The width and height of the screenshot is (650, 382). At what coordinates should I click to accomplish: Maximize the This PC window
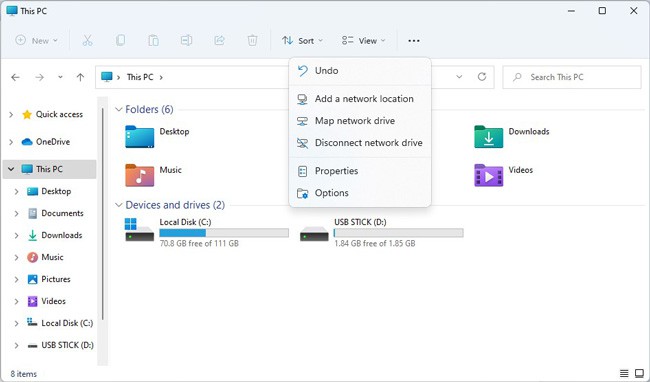pos(602,11)
